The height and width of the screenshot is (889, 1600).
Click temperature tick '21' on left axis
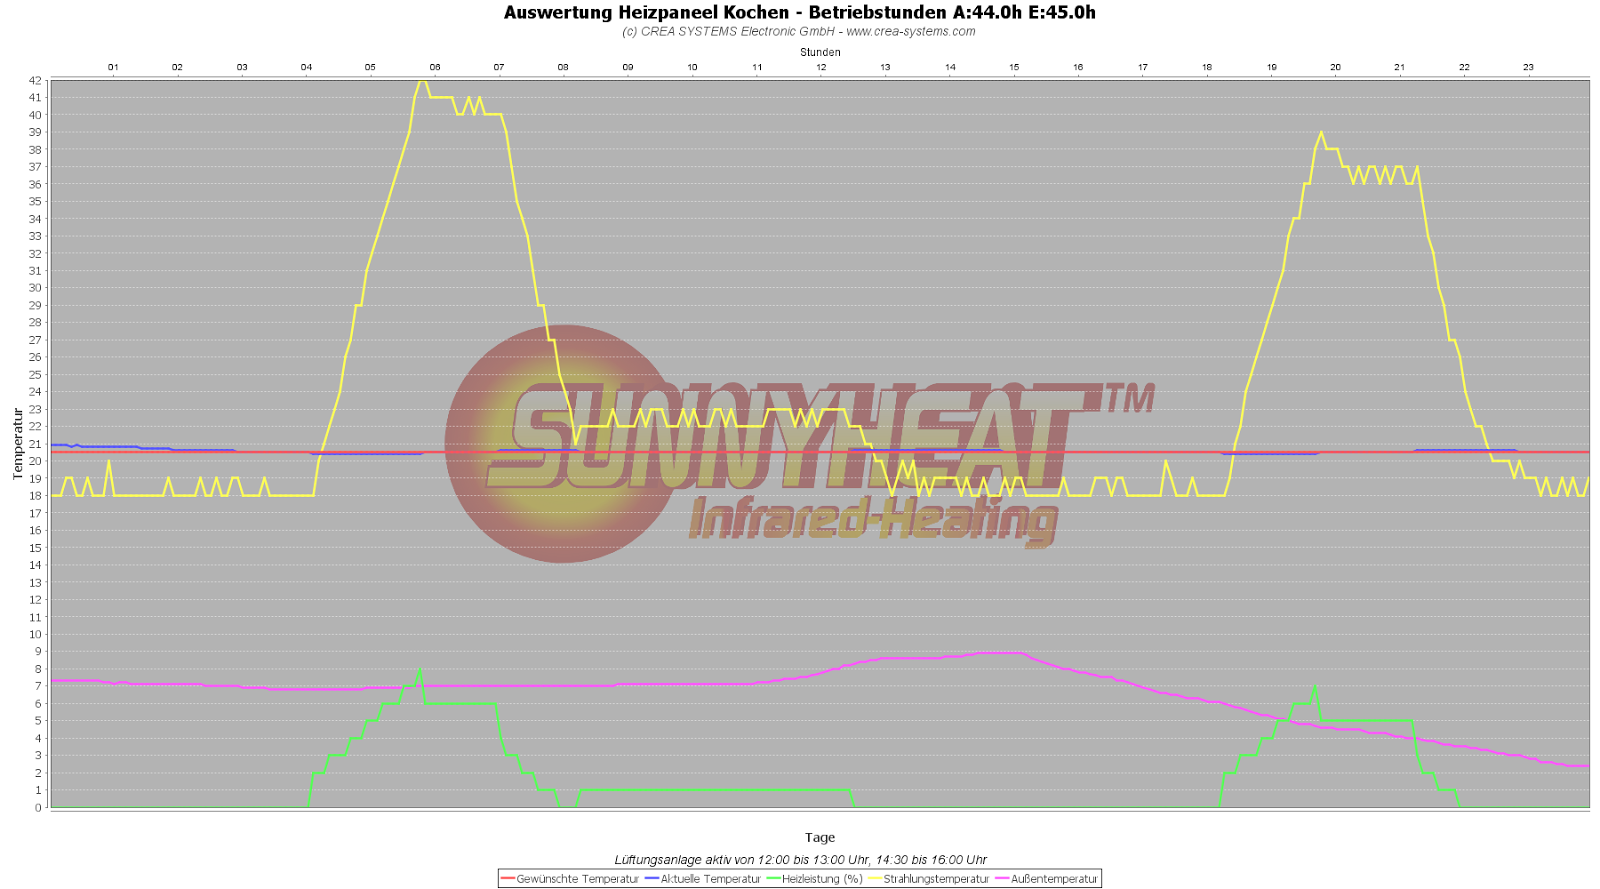(x=35, y=444)
